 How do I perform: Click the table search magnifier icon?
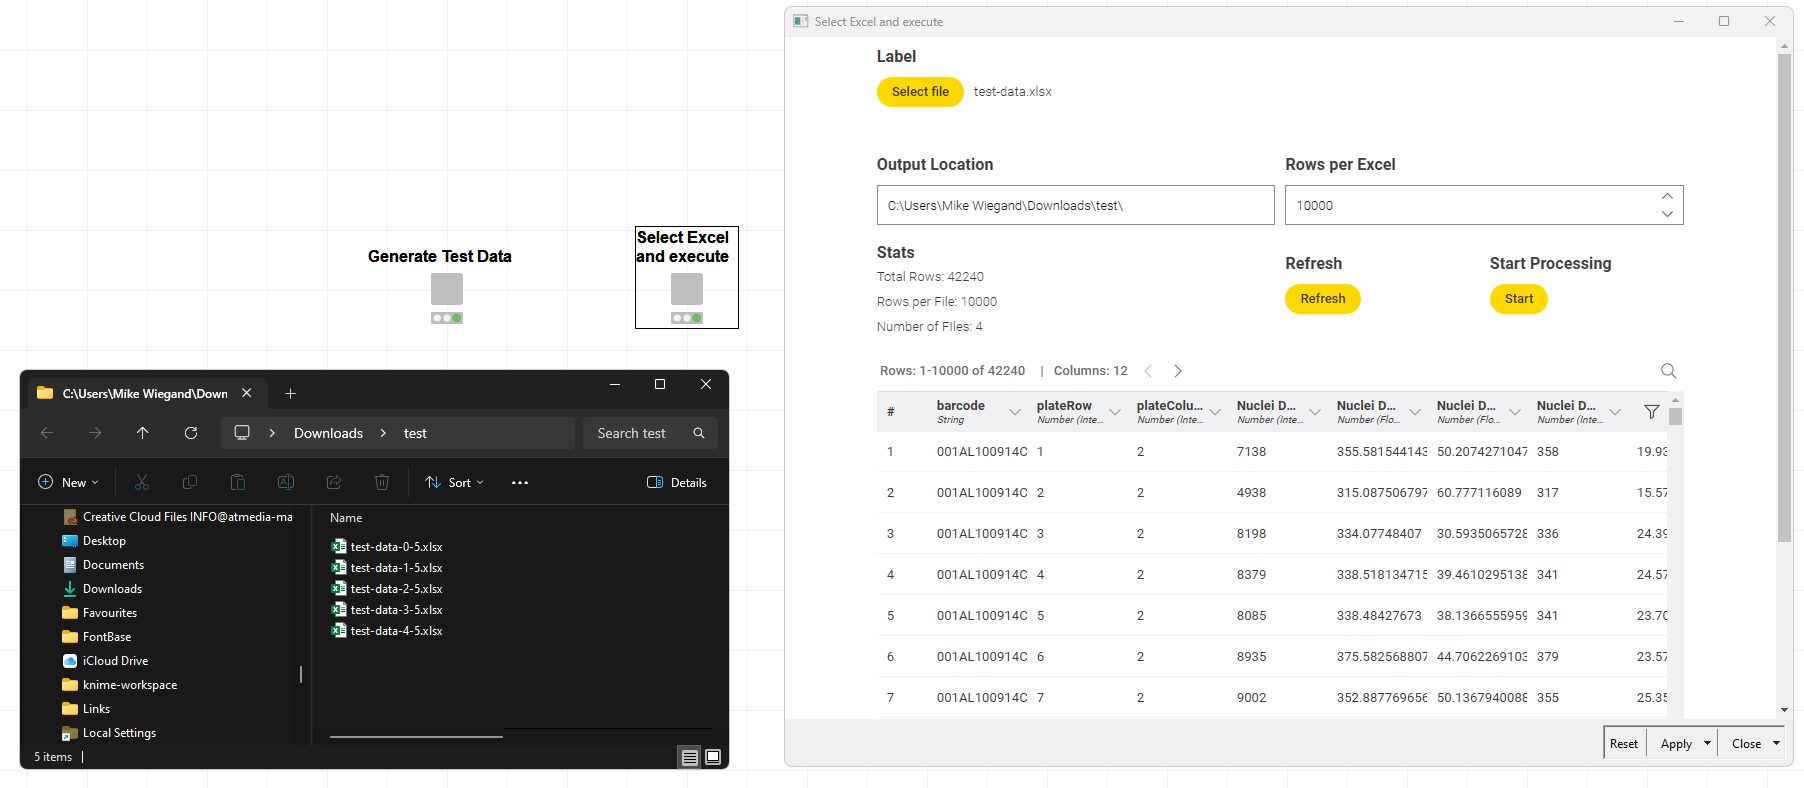tap(1668, 371)
